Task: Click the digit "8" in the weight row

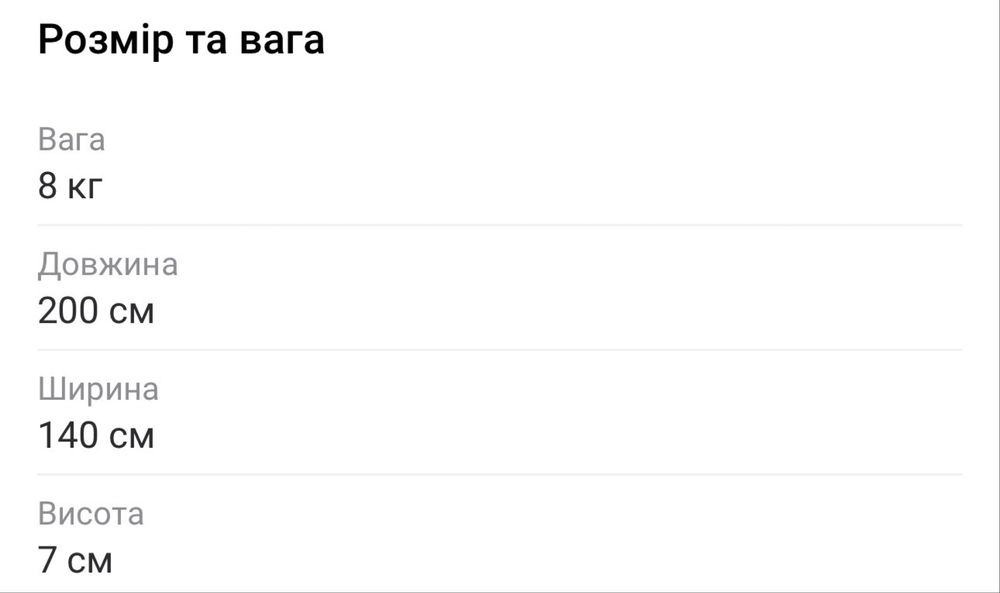Action: click(48, 186)
